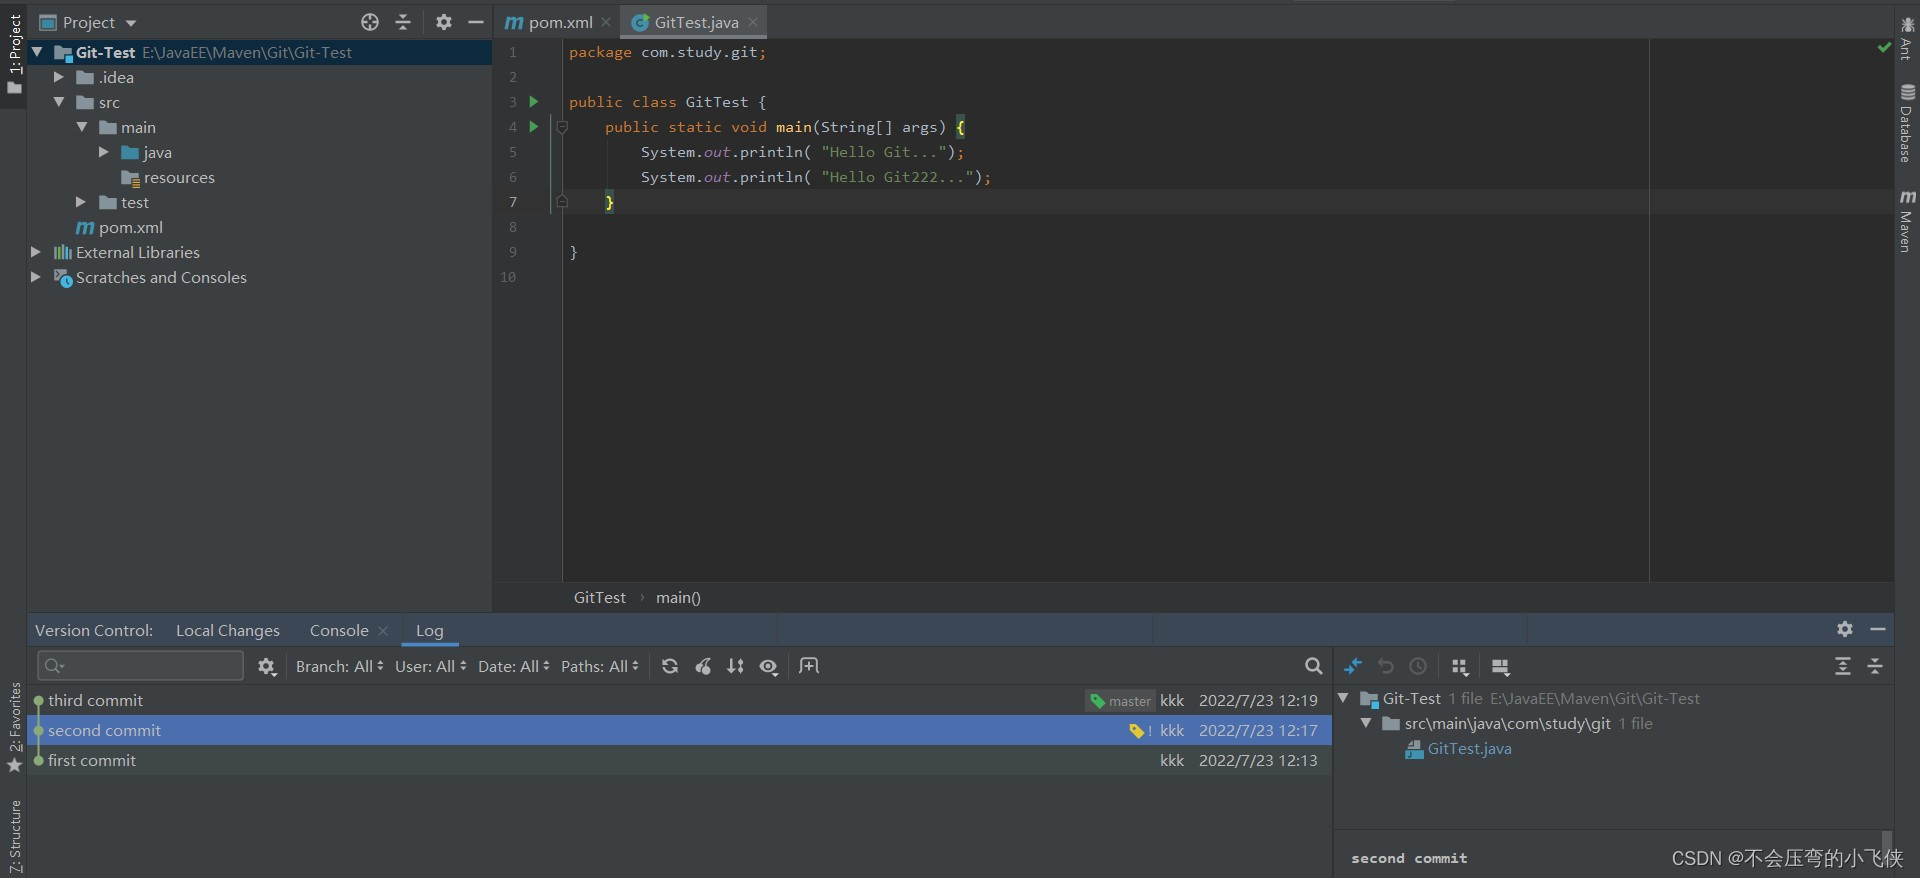This screenshot has height=878, width=1920.
Task: Open the Z: Structure tool window
Action: [x=14, y=835]
